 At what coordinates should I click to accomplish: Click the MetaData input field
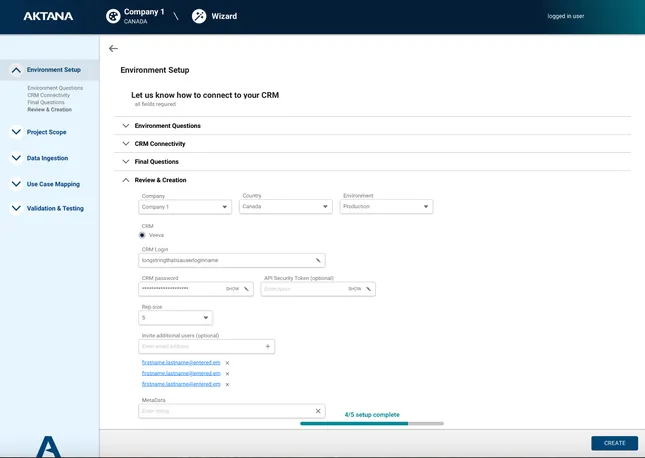[232, 411]
